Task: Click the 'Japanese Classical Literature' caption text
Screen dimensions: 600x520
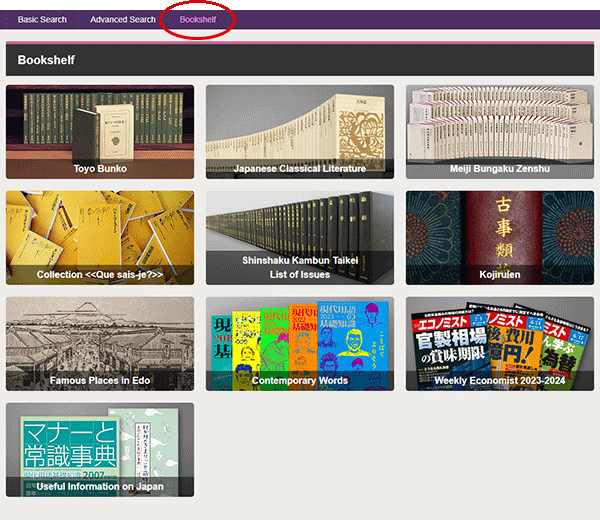Action: tap(300, 169)
